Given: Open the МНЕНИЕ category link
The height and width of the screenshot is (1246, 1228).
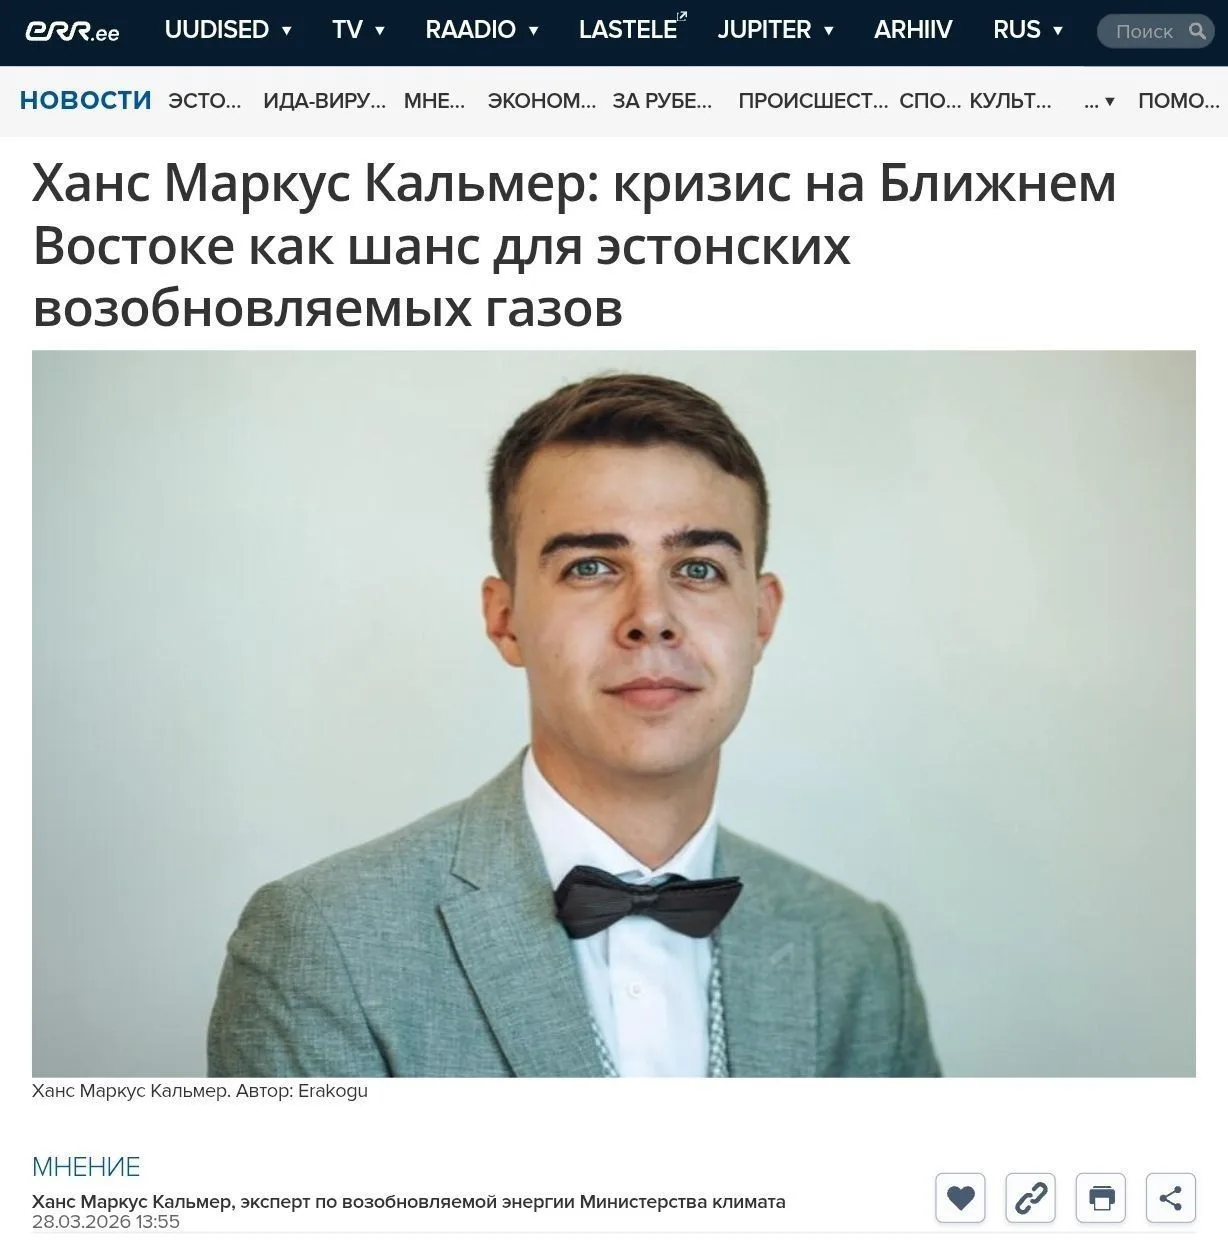Looking at the screenshot, I should click(x=86, y=1167).
